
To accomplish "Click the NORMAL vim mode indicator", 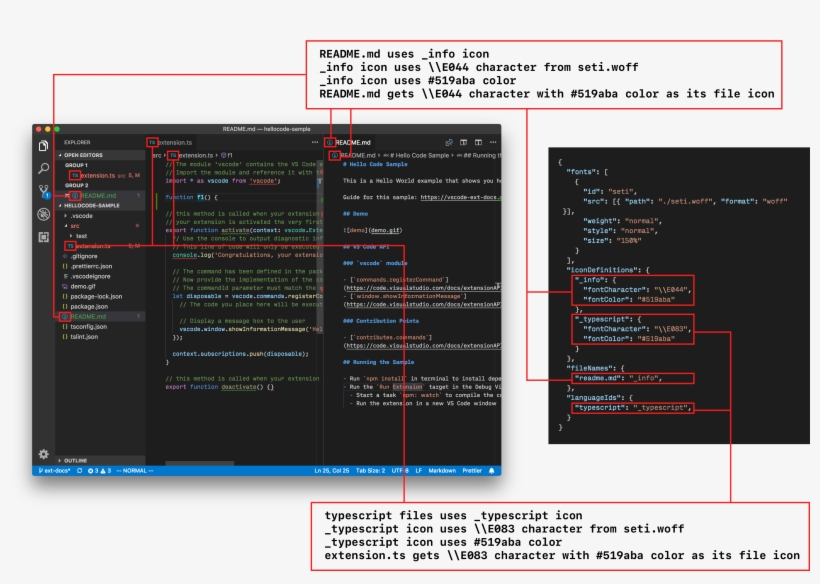I will pos(135,471).
